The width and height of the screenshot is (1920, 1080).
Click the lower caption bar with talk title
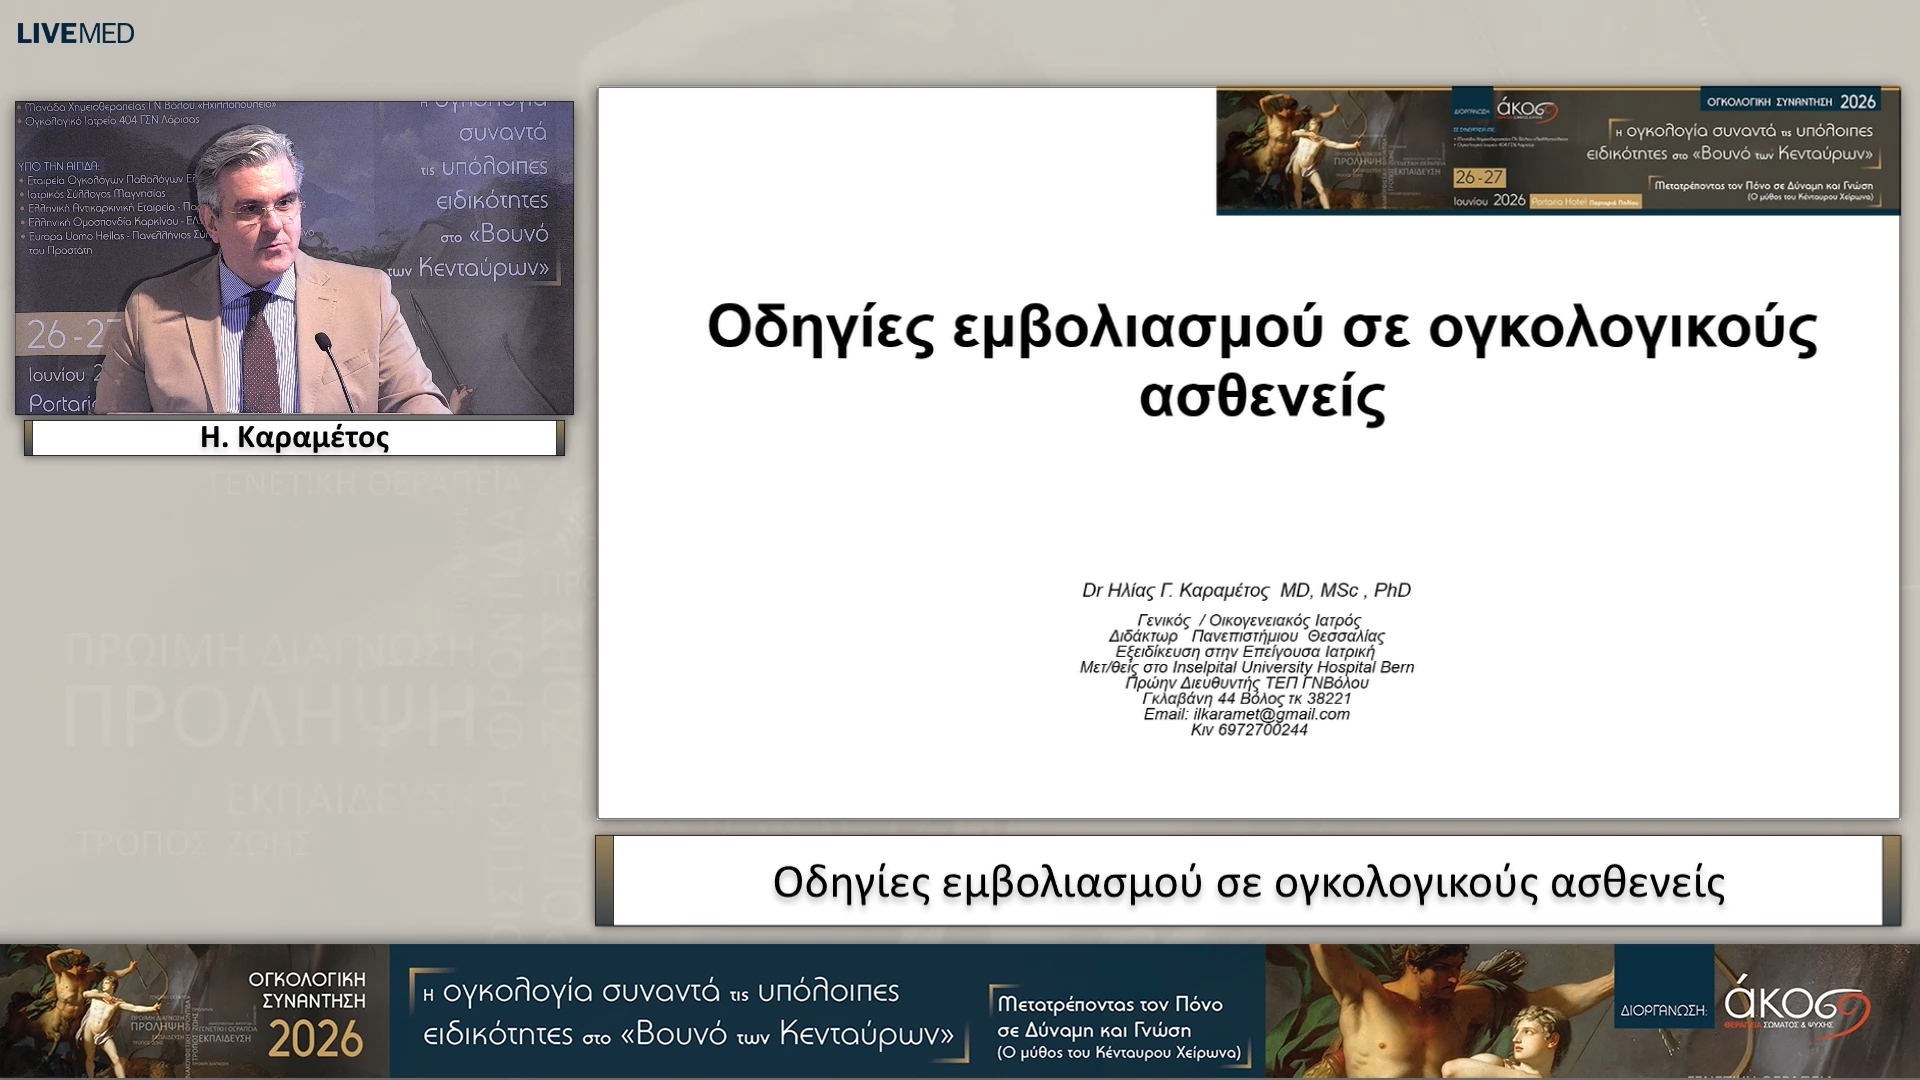tap(1248, 881)
